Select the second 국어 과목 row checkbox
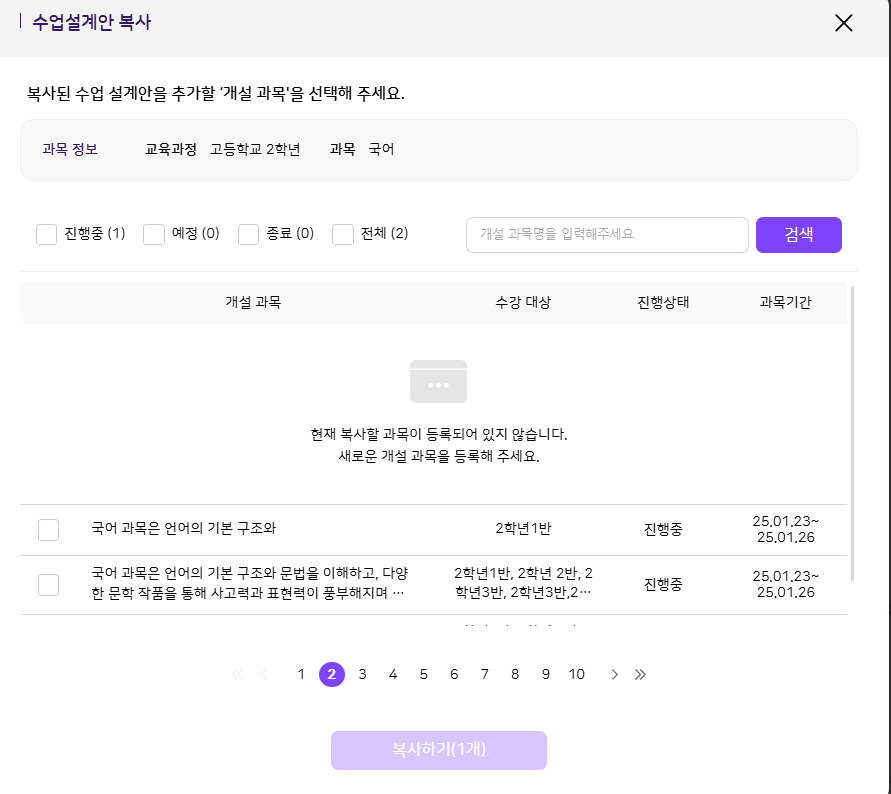 point(48,585)
